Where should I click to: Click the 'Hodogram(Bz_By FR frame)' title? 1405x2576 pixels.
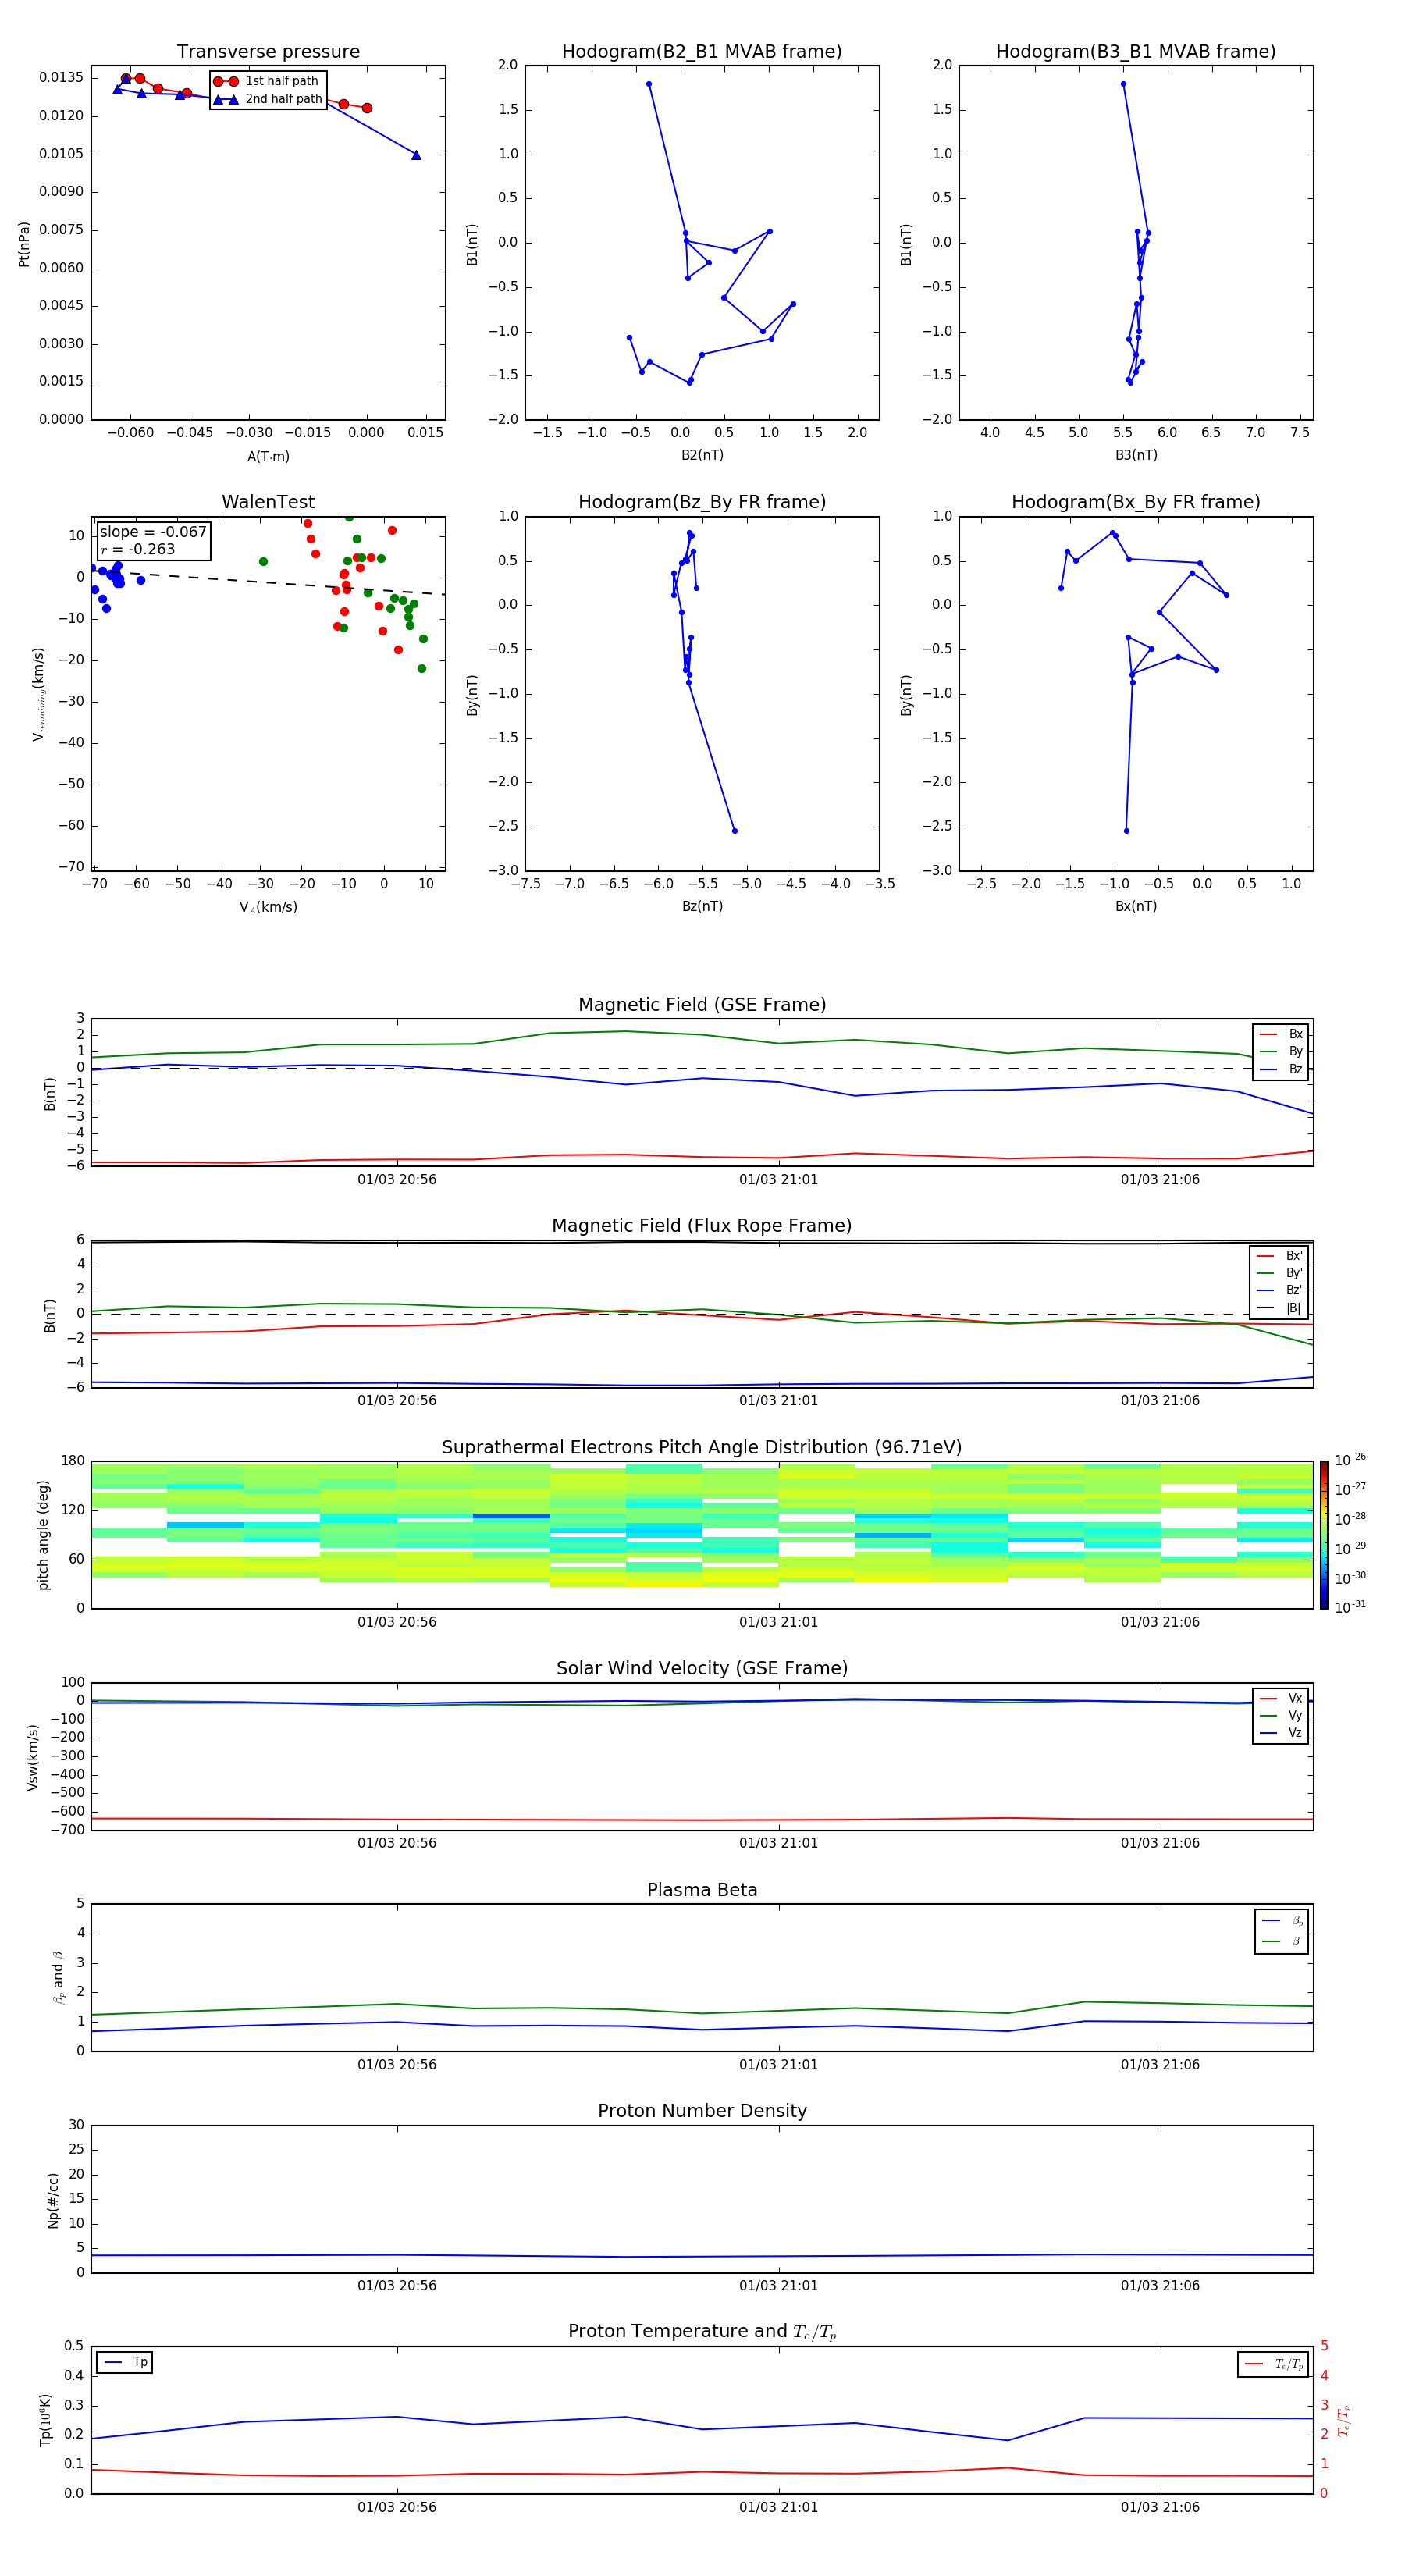point(702,502)
